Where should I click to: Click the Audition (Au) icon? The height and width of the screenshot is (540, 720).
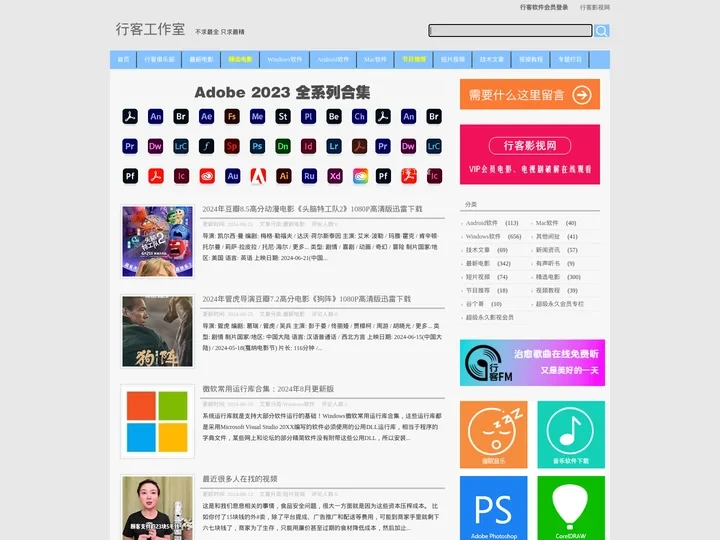click(x=233, y=176)
